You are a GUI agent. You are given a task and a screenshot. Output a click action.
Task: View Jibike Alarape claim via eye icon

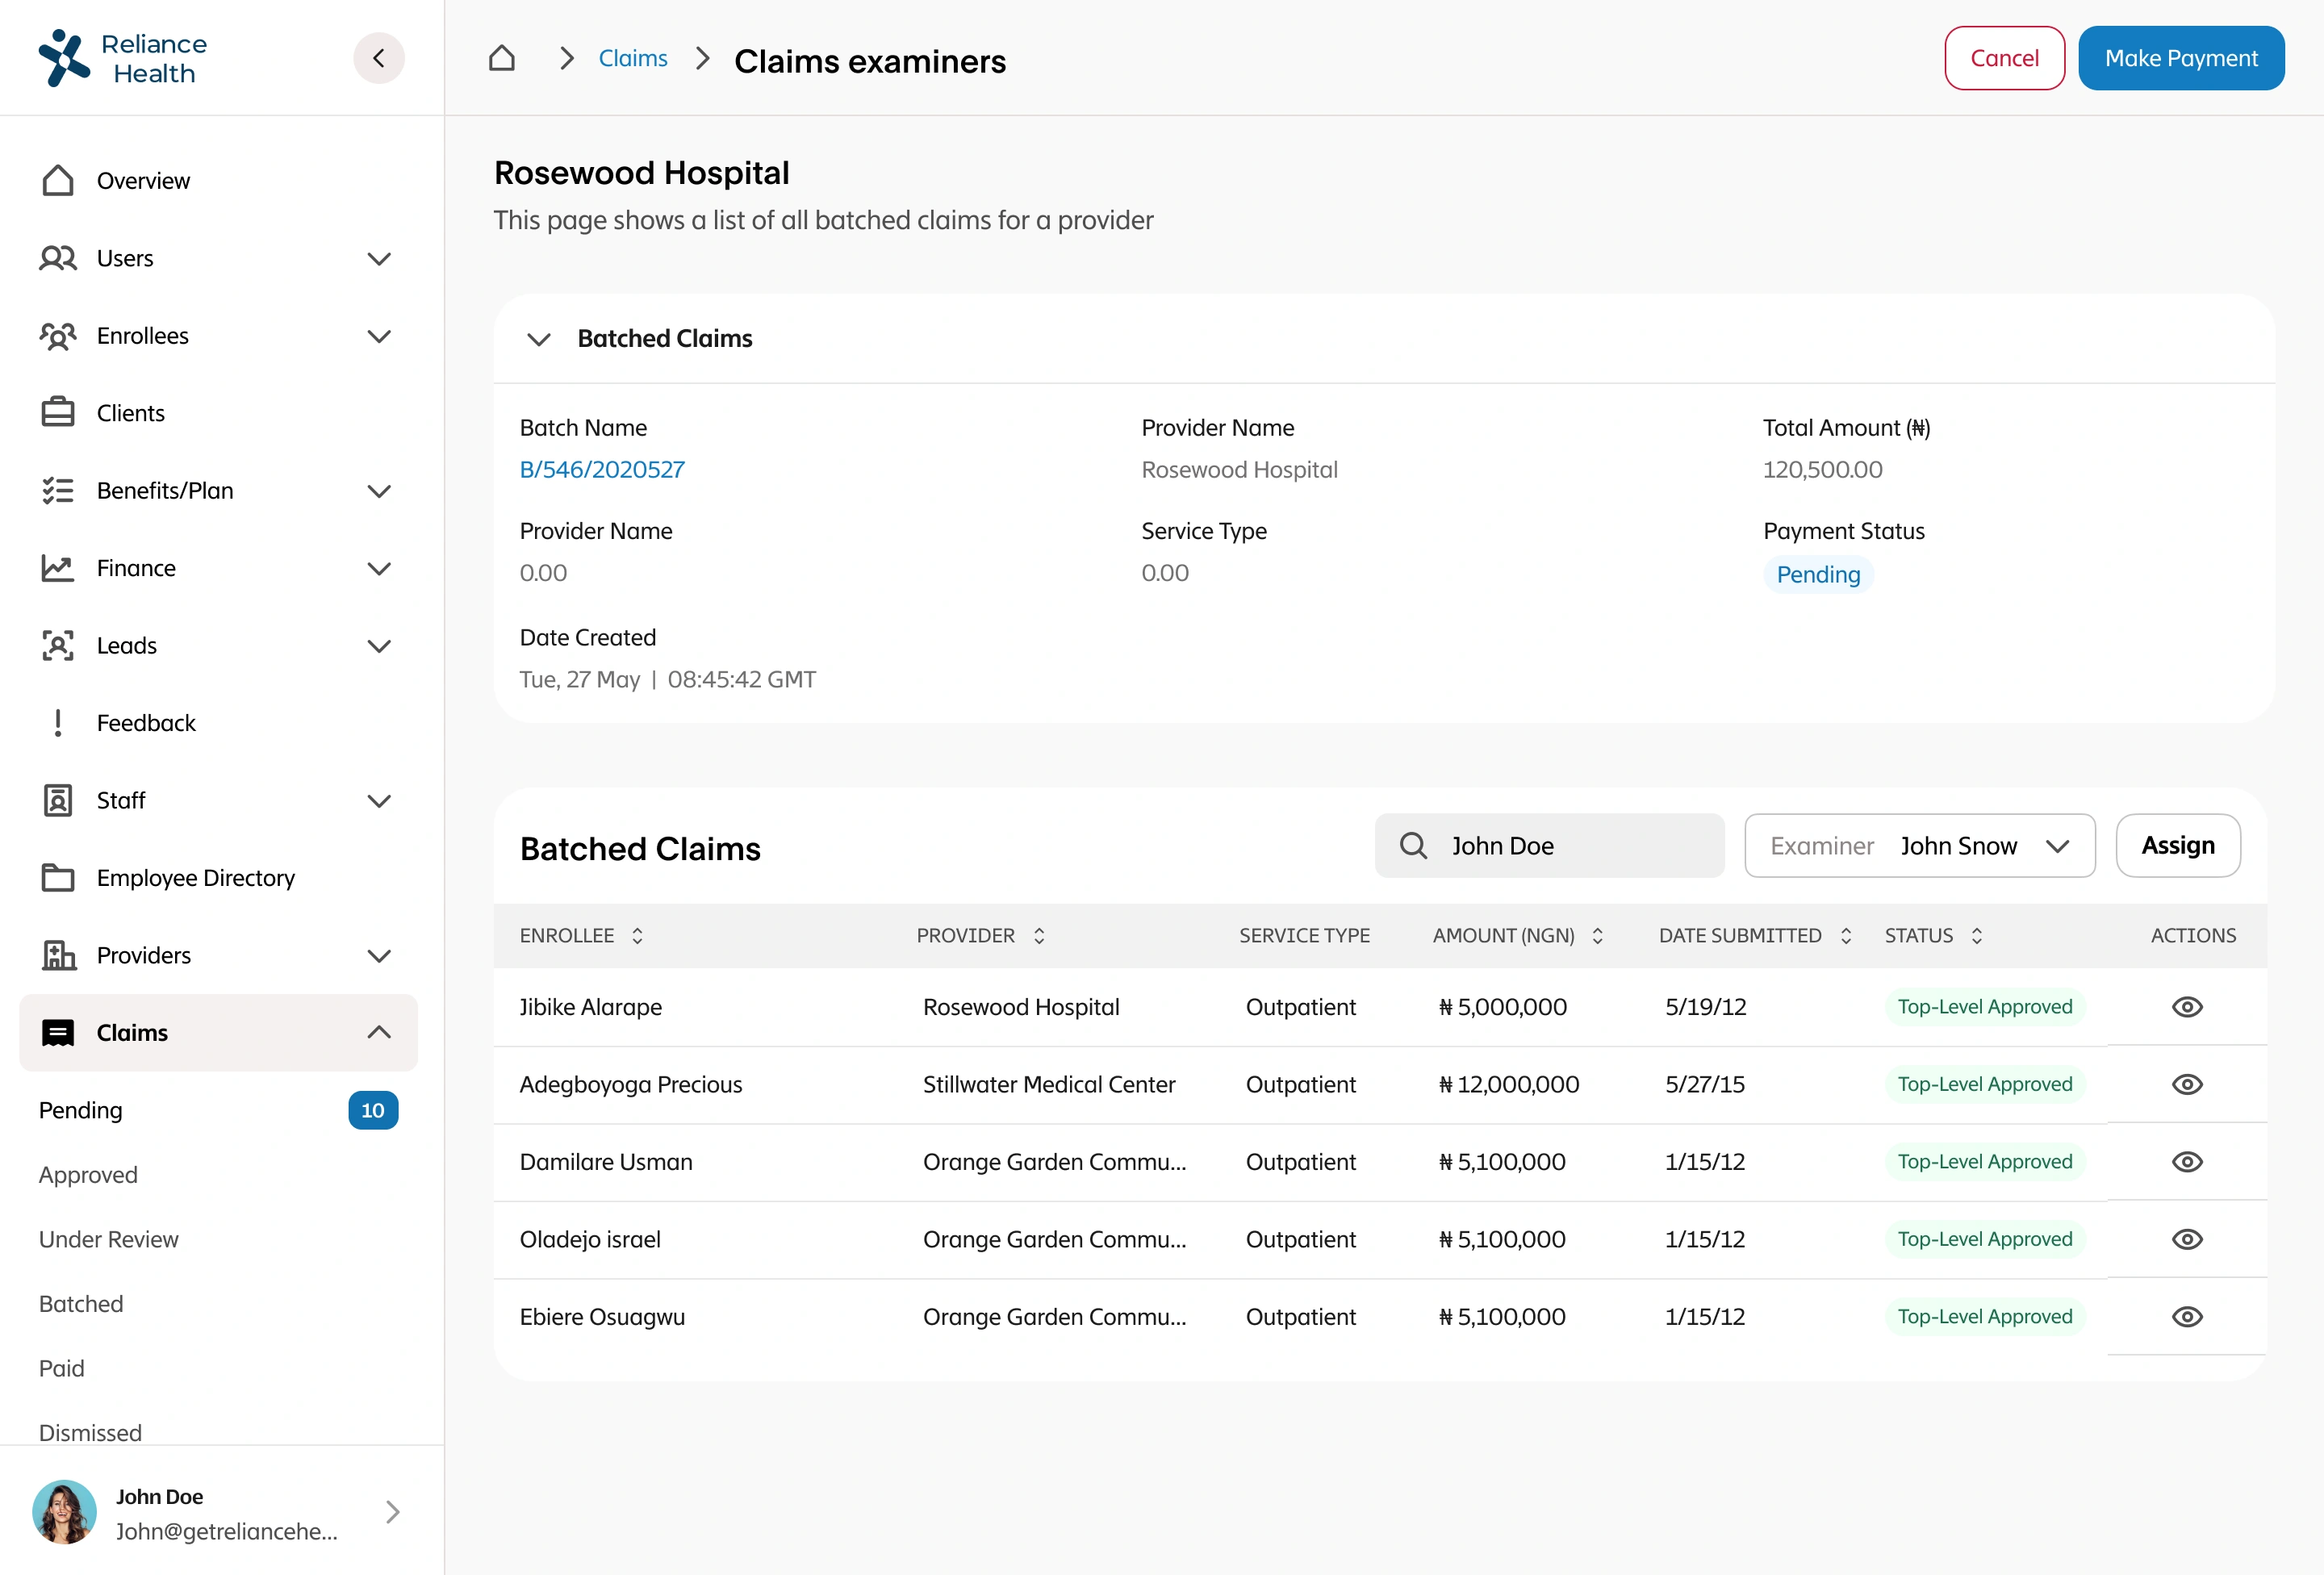(x=2186, y=1007)
